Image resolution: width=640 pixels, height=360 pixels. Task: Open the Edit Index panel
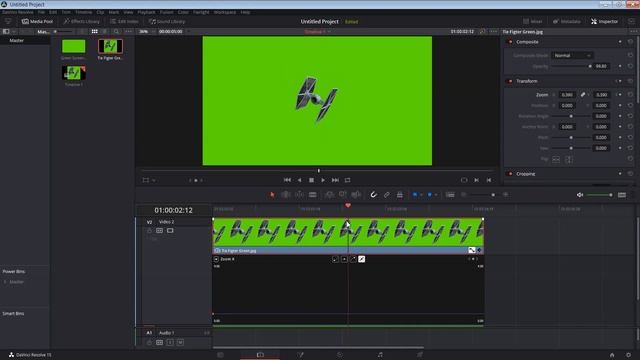tap(124, 21)
